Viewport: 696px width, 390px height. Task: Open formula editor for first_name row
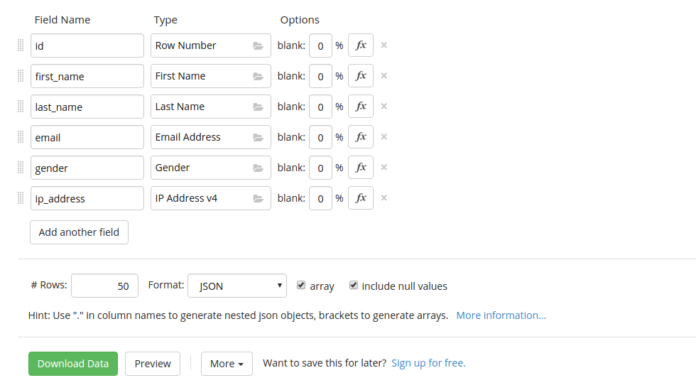360,76
